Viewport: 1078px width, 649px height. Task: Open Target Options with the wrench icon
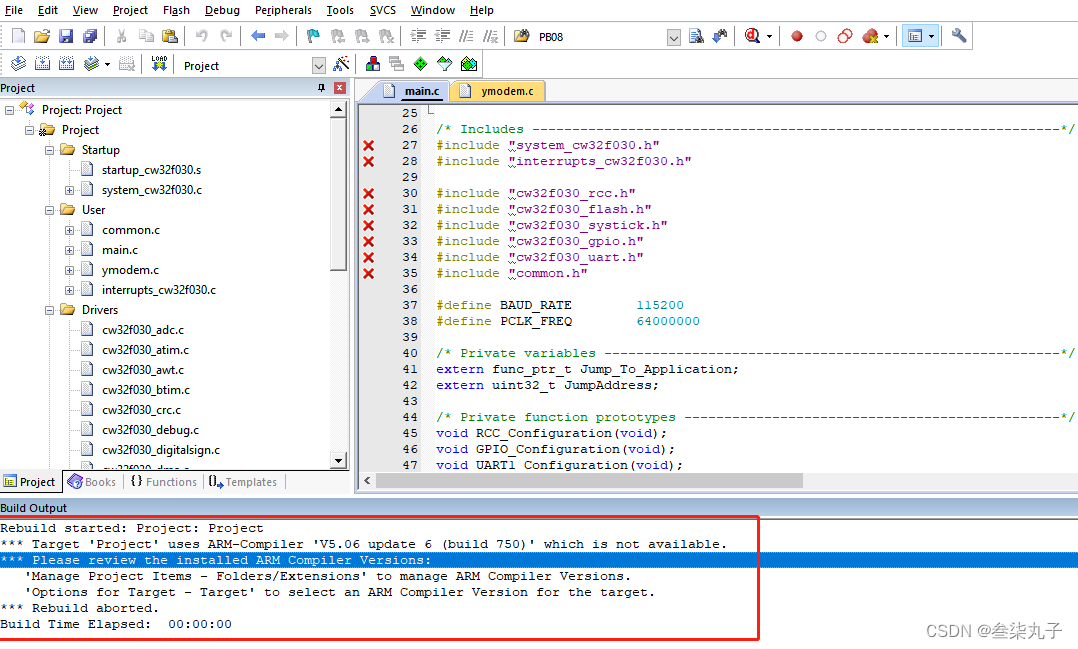click(957, 35)
